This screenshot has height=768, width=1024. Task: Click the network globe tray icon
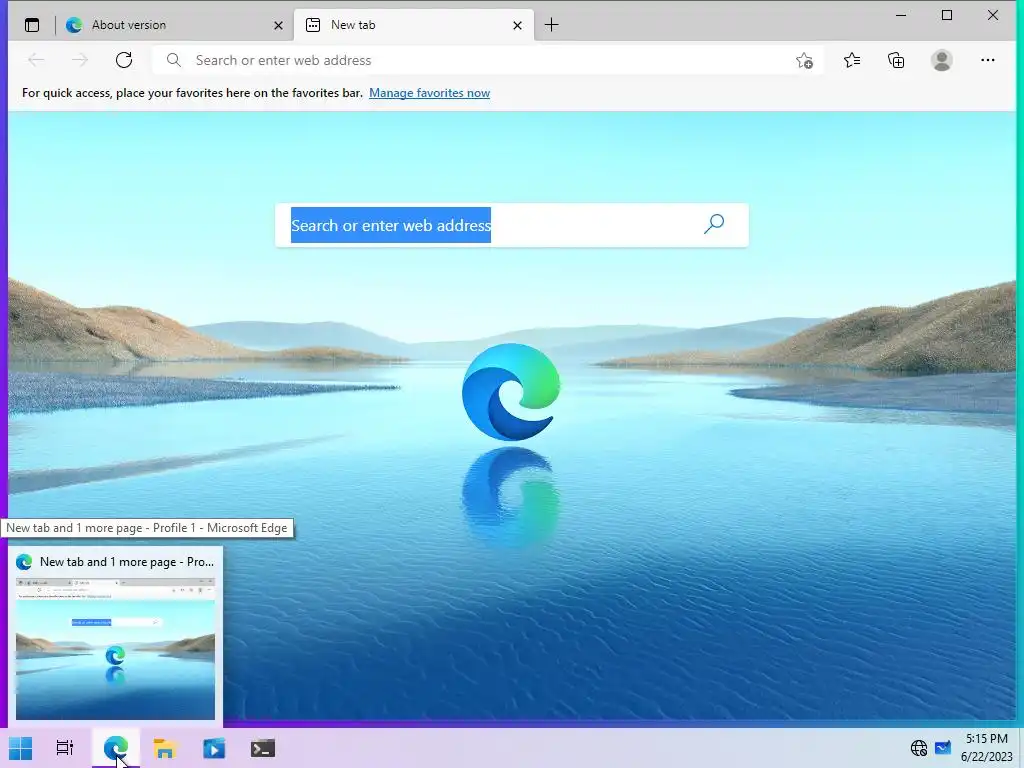coord(919,748)
